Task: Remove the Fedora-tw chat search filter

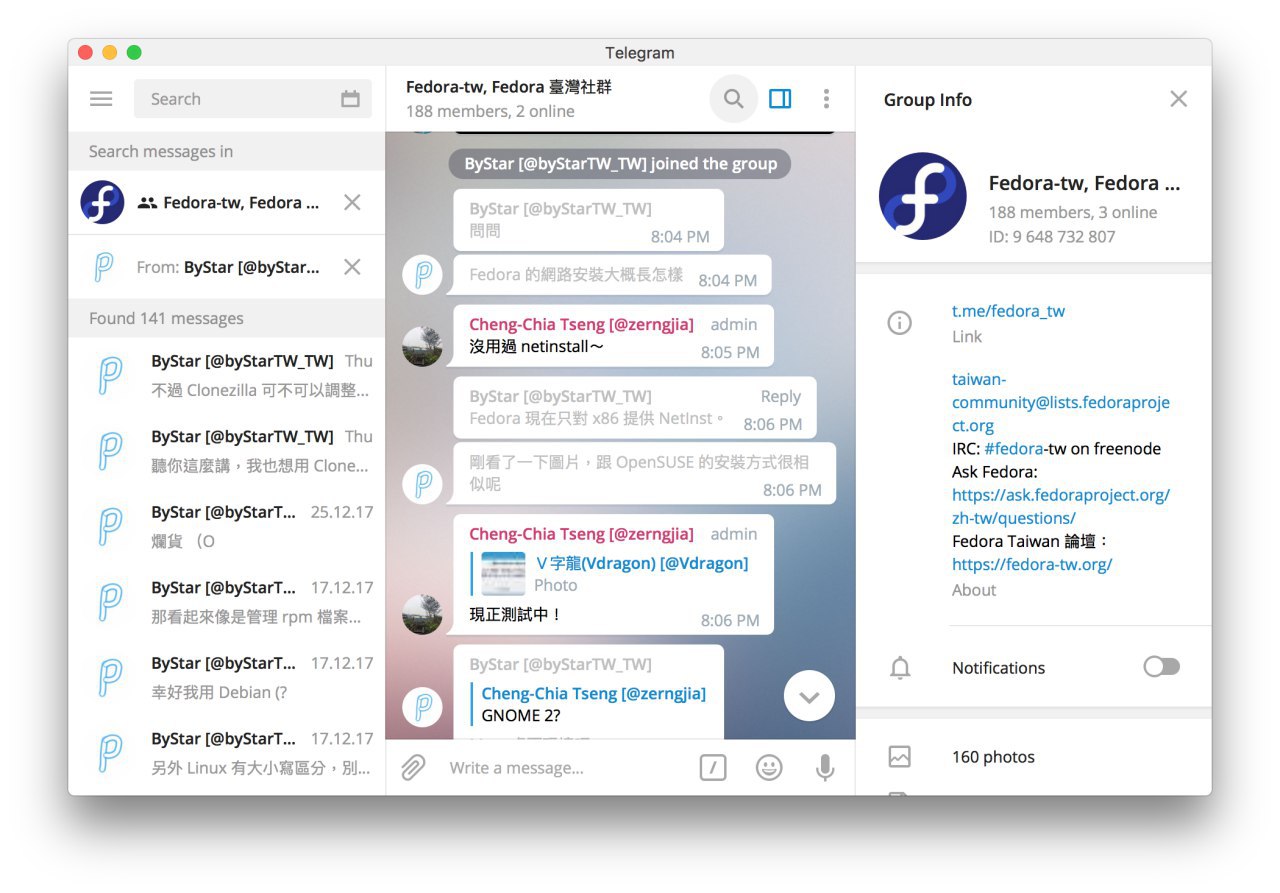Action: (352, 203)
